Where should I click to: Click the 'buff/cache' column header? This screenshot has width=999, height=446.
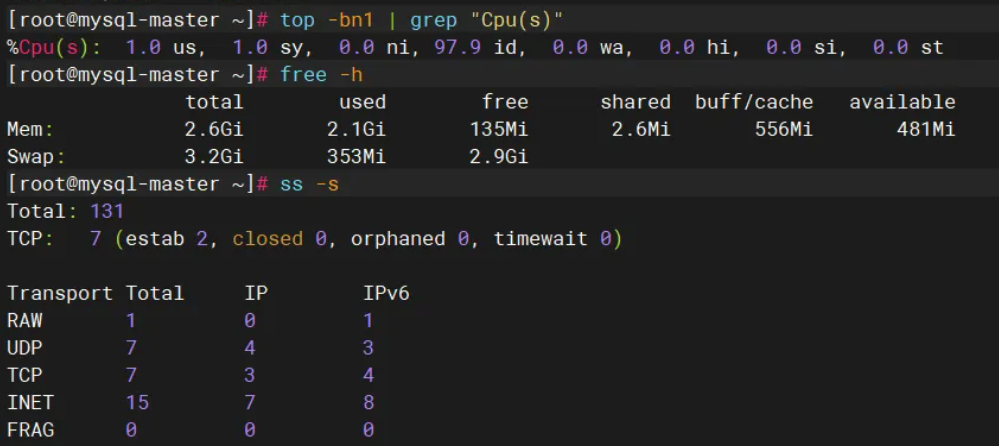tap(754, 102)
